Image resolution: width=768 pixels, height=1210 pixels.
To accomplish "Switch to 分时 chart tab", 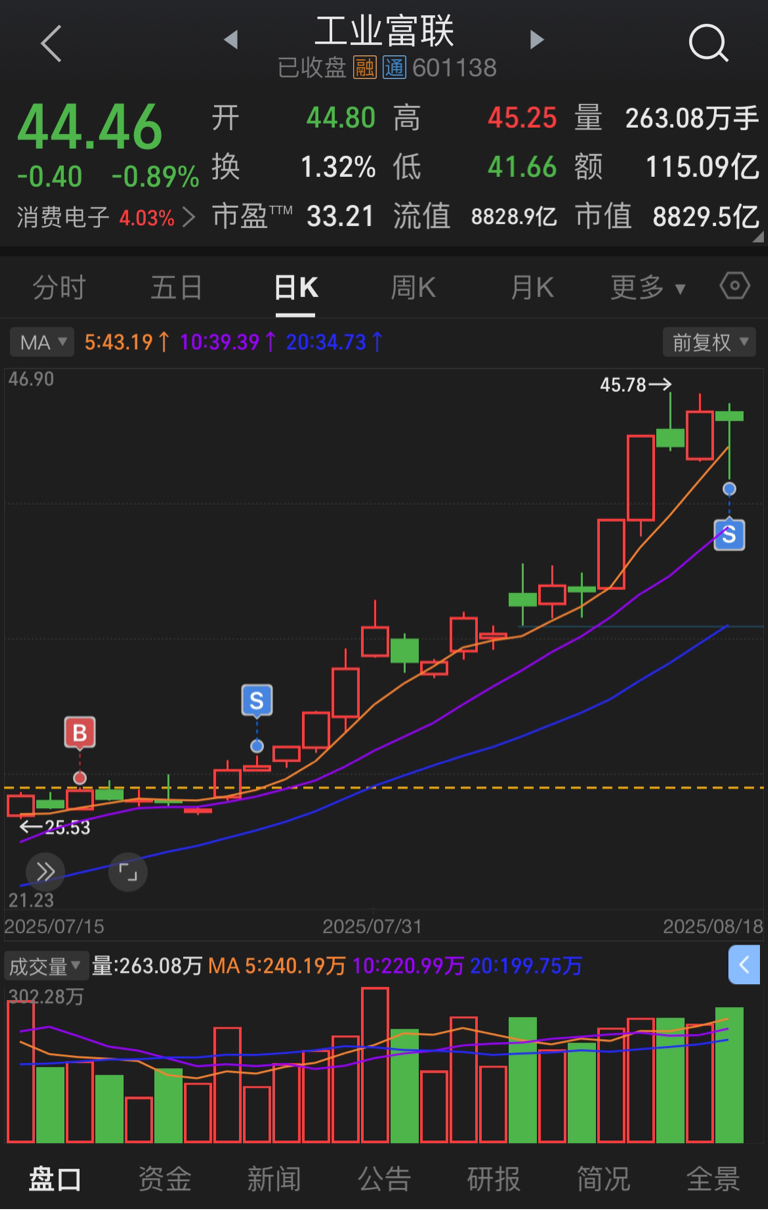I will tap(59, 288).
